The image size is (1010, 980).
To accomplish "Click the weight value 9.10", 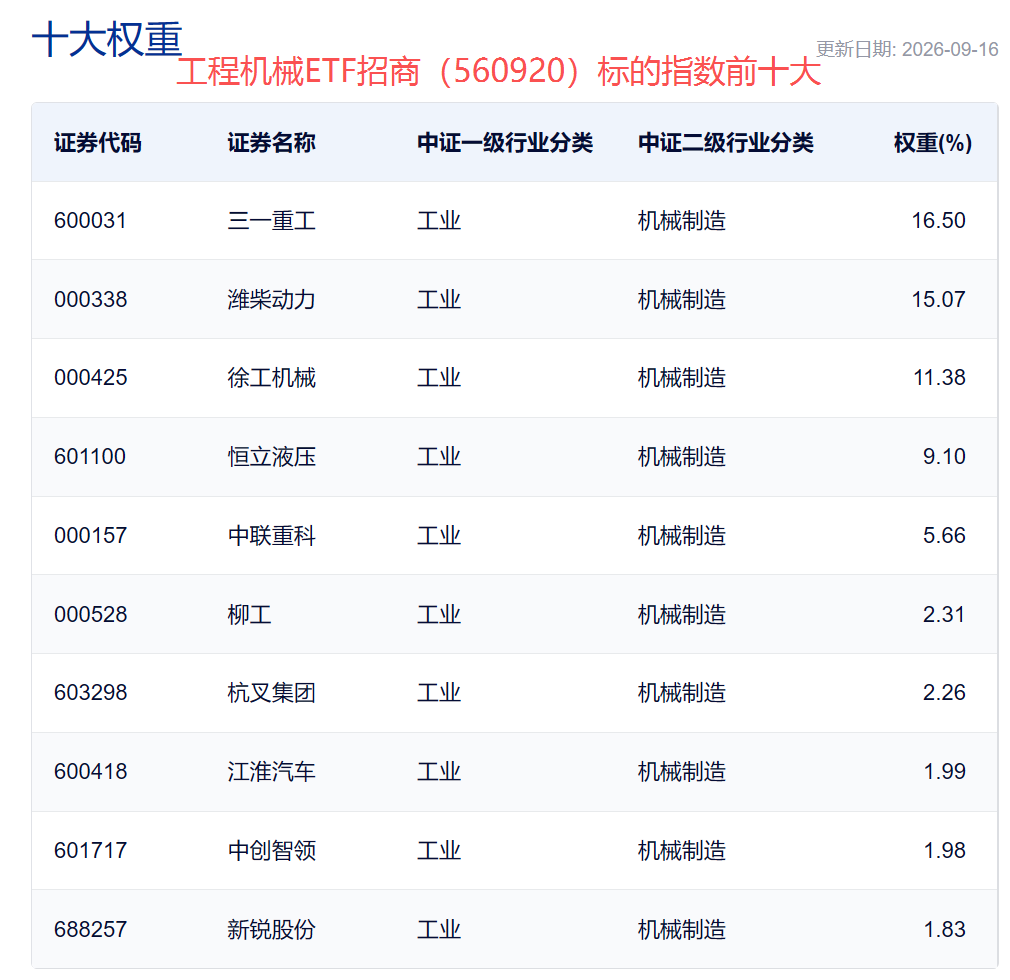I will [944, 457].
